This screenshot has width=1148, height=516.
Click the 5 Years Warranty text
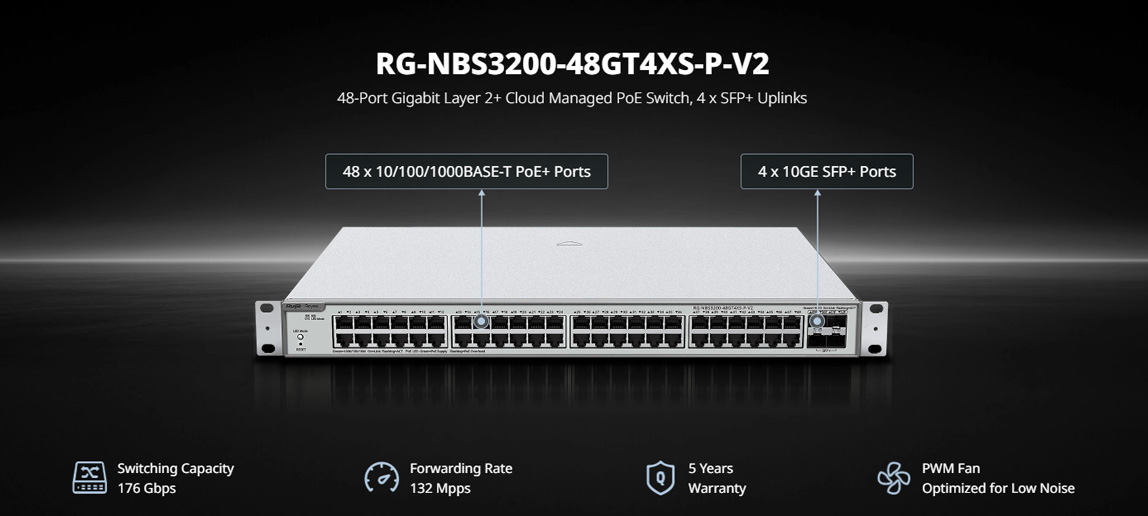[x=717, y=478]
